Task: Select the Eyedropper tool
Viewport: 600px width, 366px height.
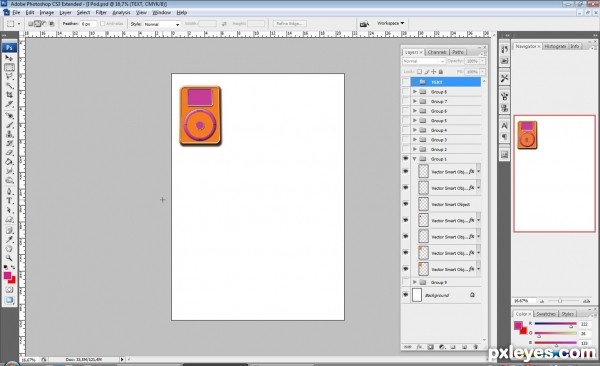Action: point(9,239)
